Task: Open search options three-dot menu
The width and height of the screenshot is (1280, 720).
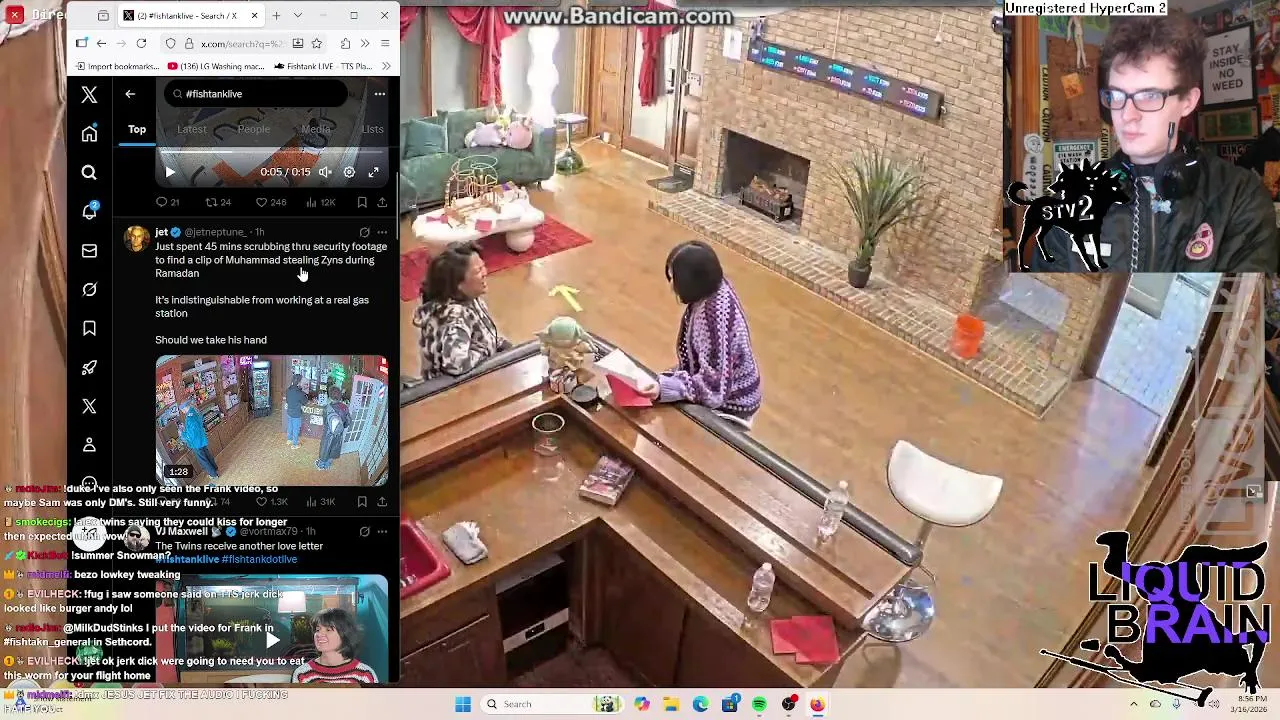Action: (x=380, y=94)
